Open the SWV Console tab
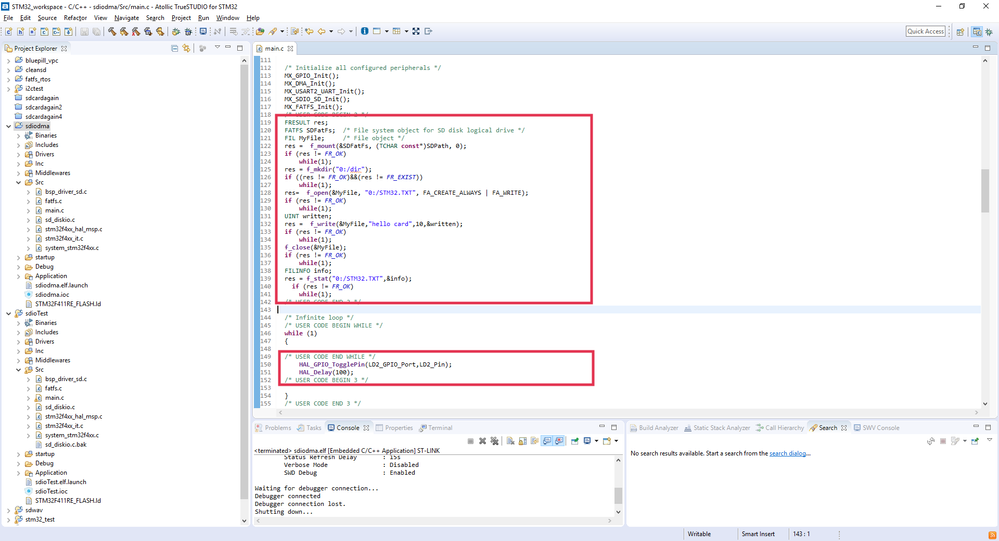This screenshot has height=541, width=999. coord(877,428)
